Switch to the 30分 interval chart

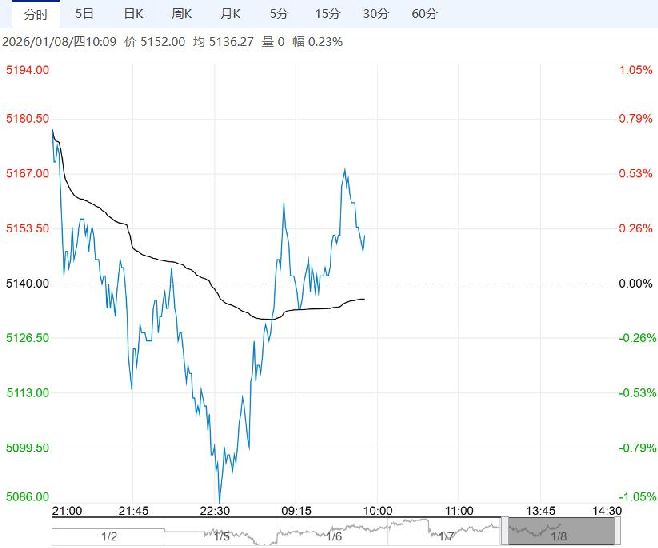375,13
